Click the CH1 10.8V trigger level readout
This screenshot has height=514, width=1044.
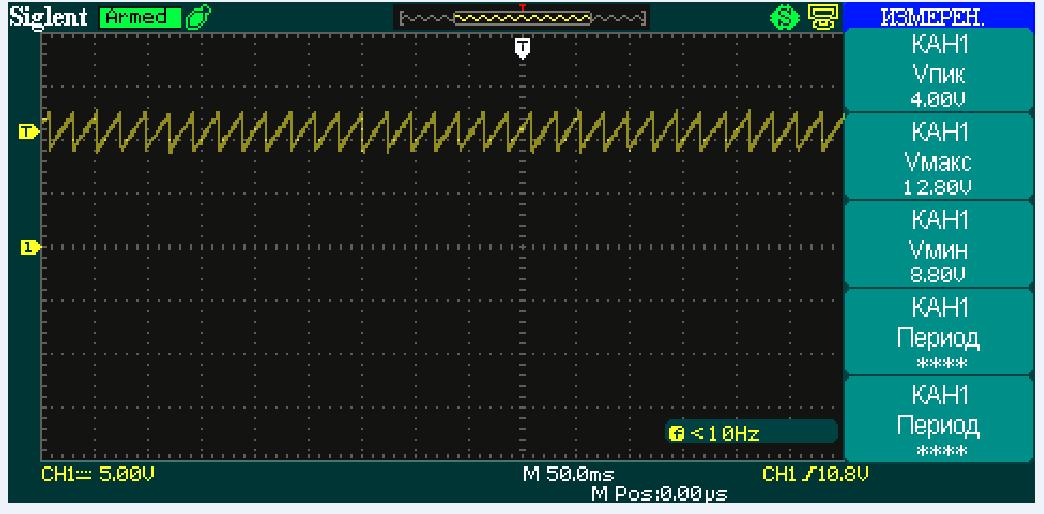click(816, 475)
